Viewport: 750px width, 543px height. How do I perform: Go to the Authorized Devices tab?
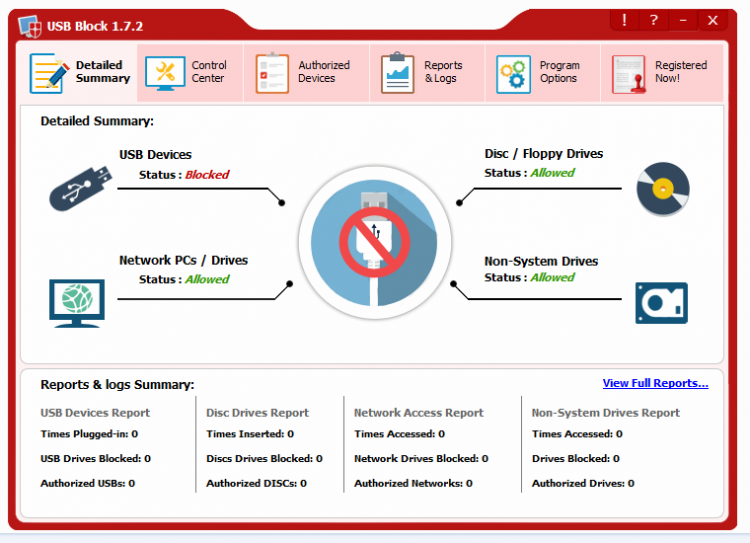(x=307, y=73)
